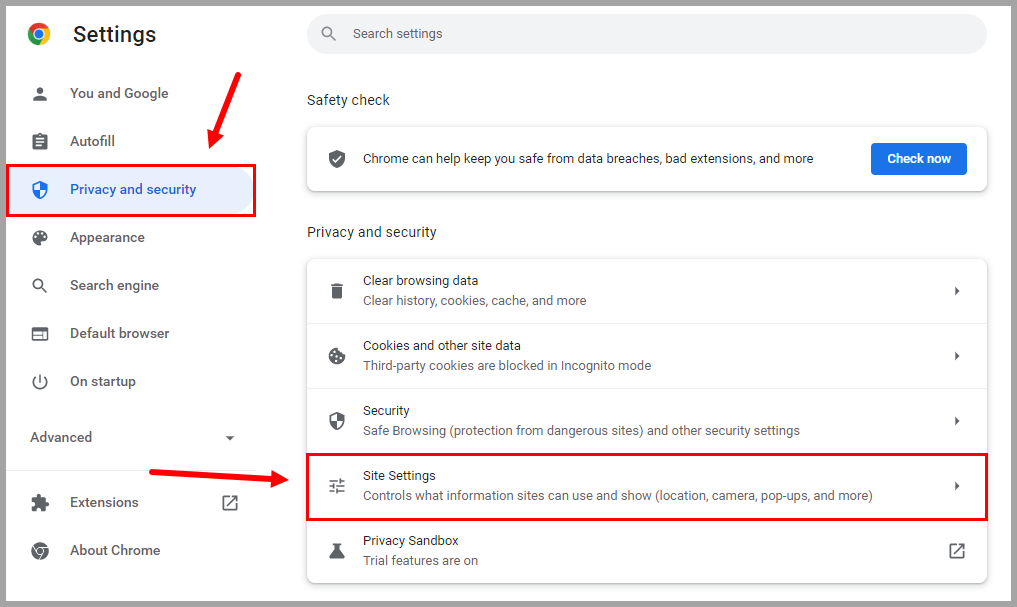Screen dimensions: 1017x607
Task: Open Site Settings
Action: (x=647, y=487)
